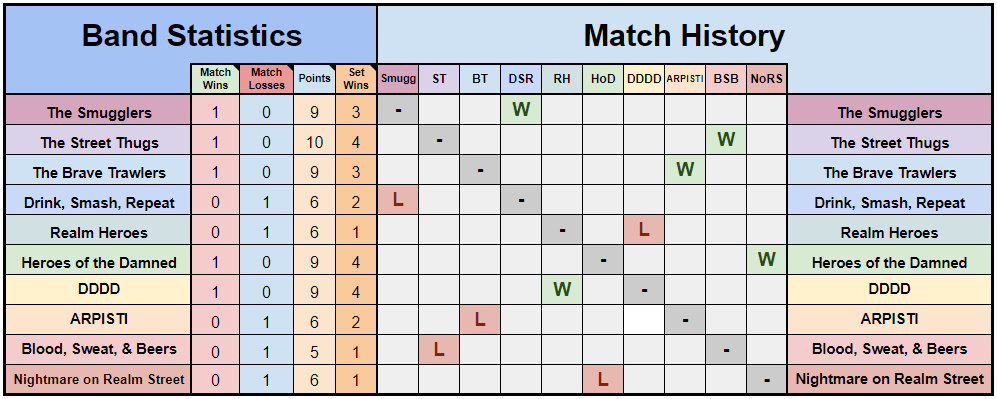997x399 pixels.
Task: Select the white empty cell in the ARPISTI row
Action: coord(644,320)
